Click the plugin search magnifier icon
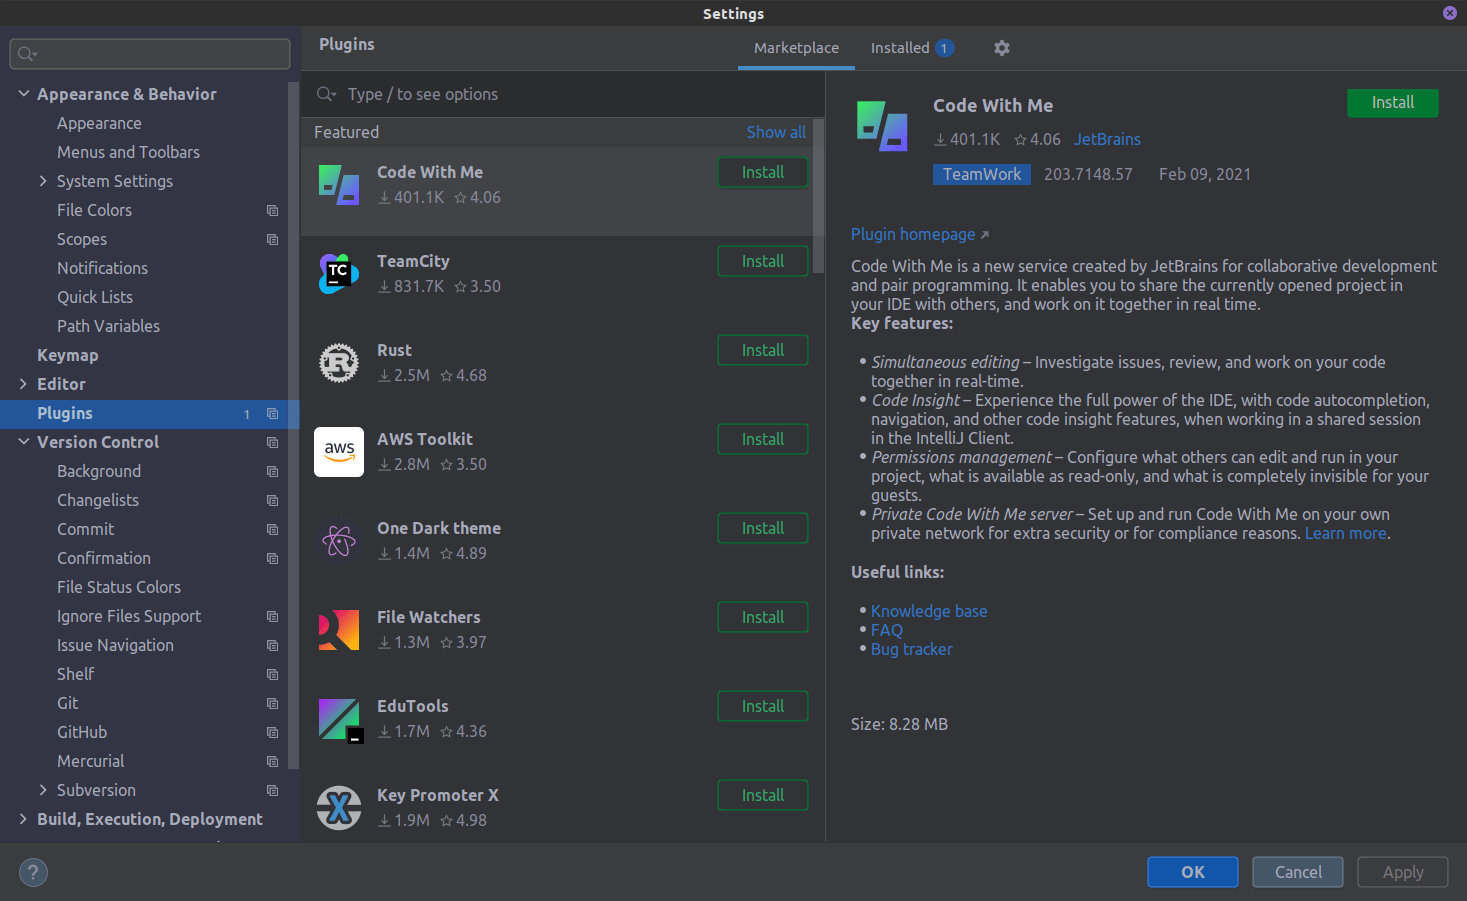Screen dimensions: 1467x901 coord(326,94)
